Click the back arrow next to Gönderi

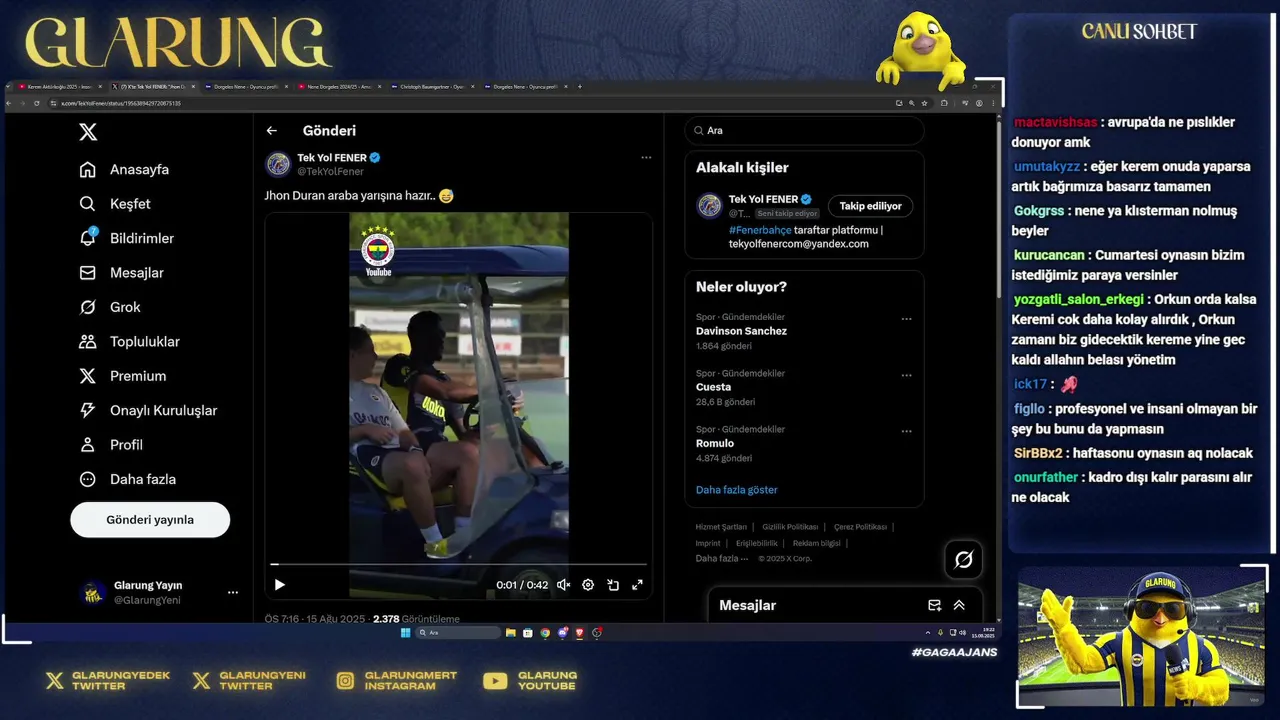(x=271, y=131)
